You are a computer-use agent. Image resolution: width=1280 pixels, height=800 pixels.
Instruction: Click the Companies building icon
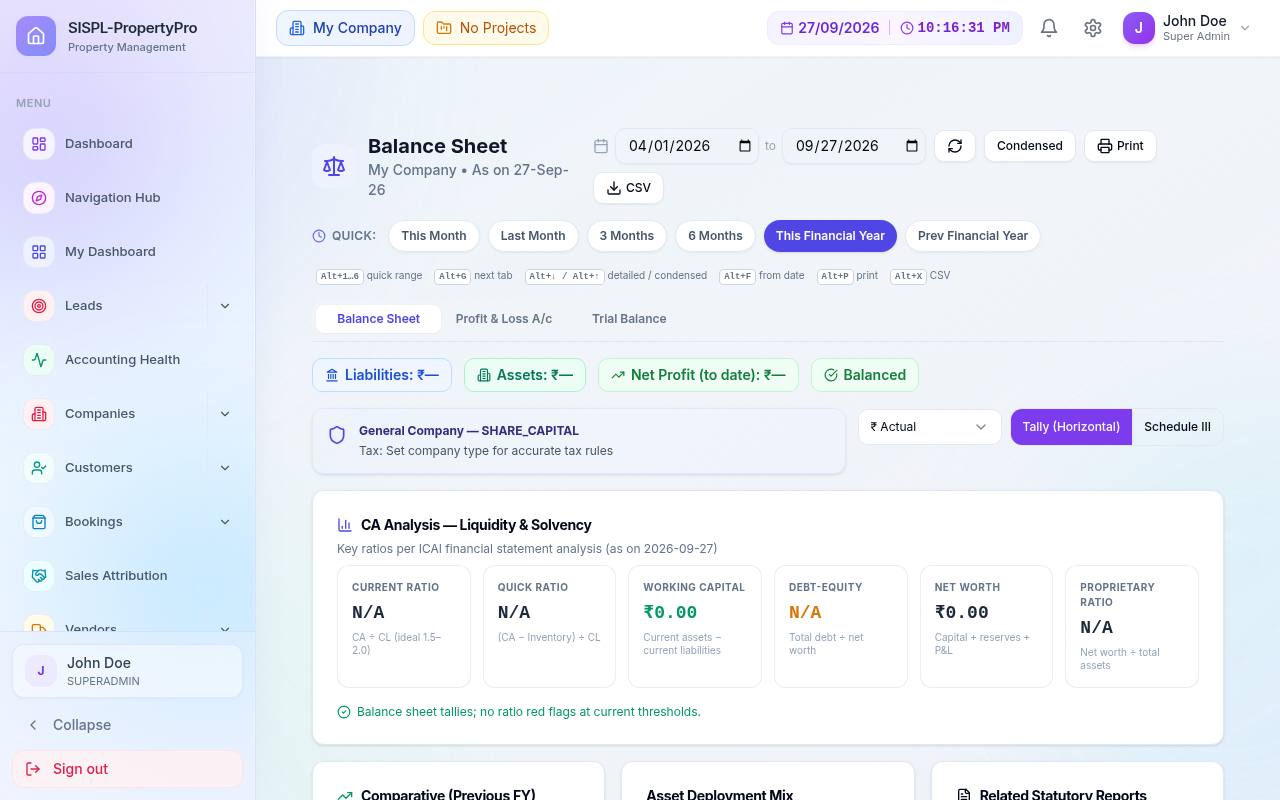click(39, 414)
